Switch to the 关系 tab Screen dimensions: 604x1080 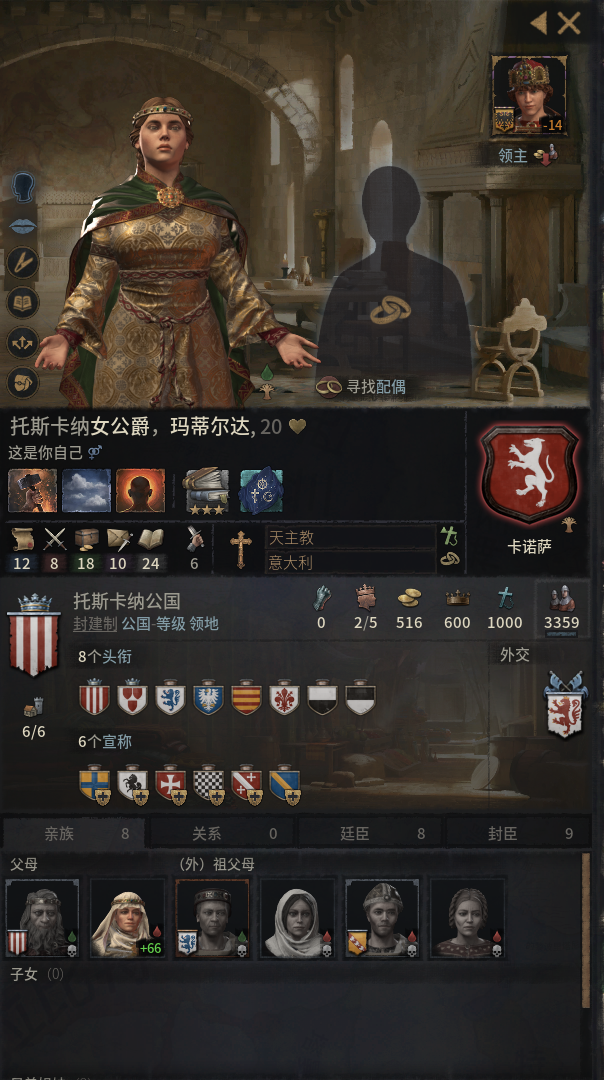coord(222,833)
